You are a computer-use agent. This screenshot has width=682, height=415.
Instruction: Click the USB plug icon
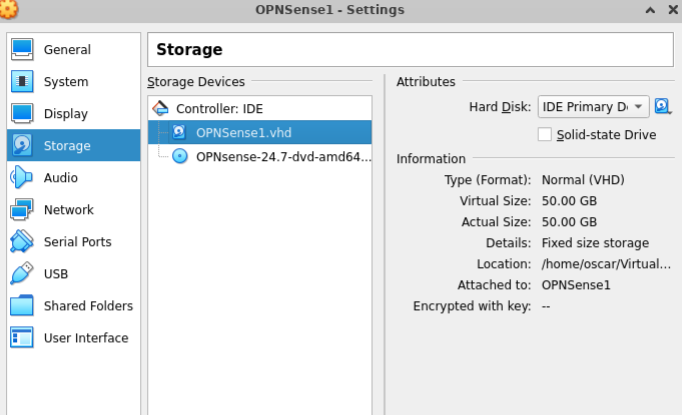22,274
